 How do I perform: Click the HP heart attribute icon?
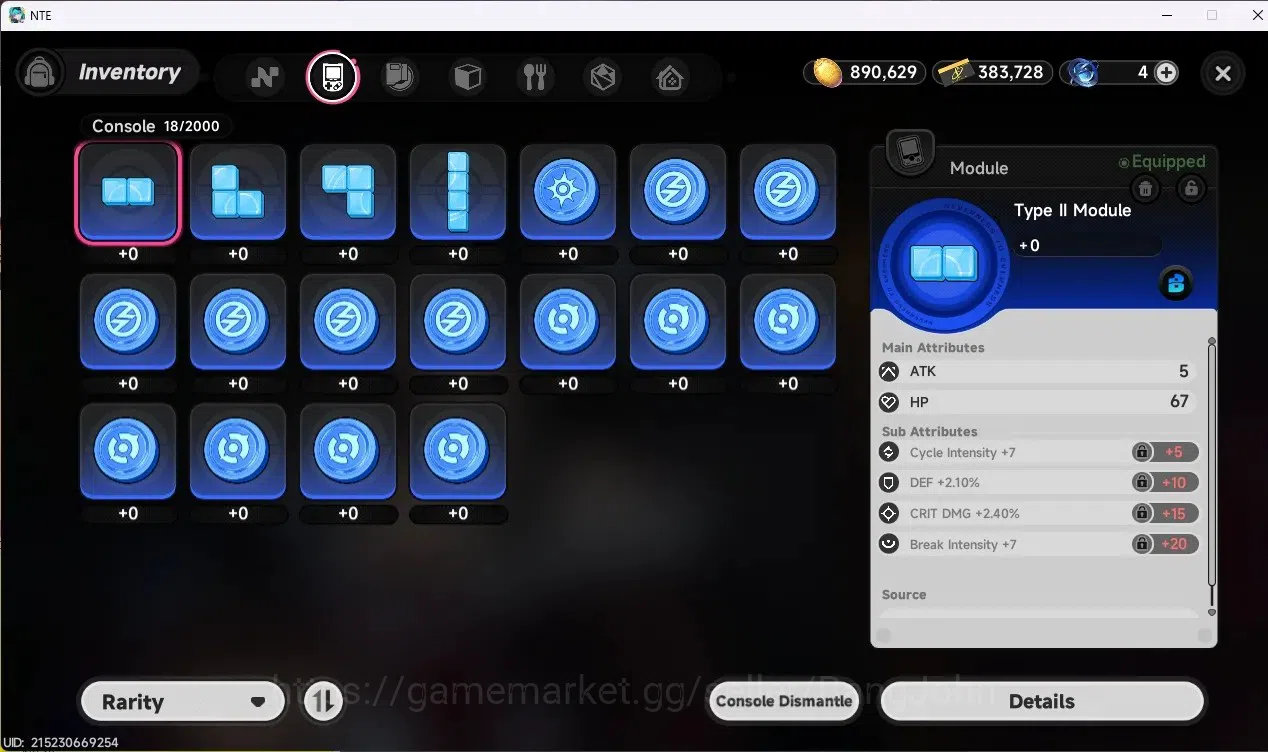(x=888, y=402)
